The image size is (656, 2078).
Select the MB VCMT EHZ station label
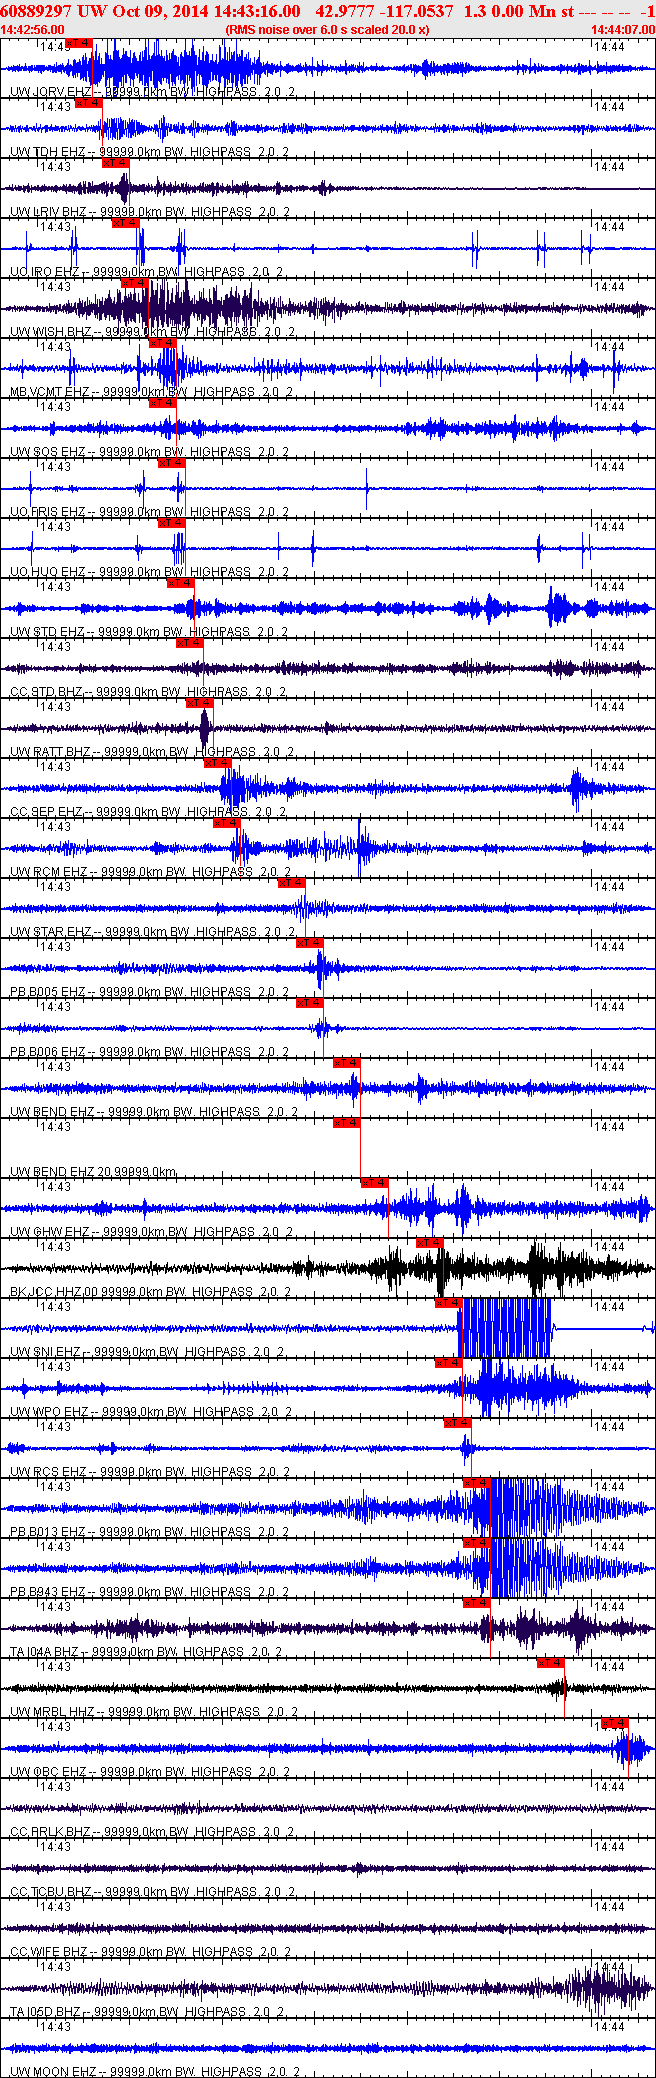click(x=150, y=392)
